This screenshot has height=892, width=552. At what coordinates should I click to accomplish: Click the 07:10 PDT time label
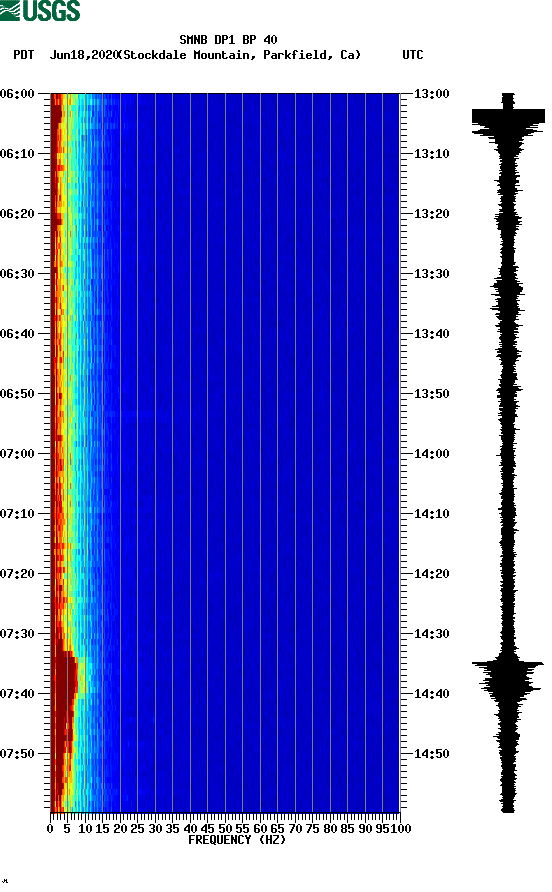(18, 514)
